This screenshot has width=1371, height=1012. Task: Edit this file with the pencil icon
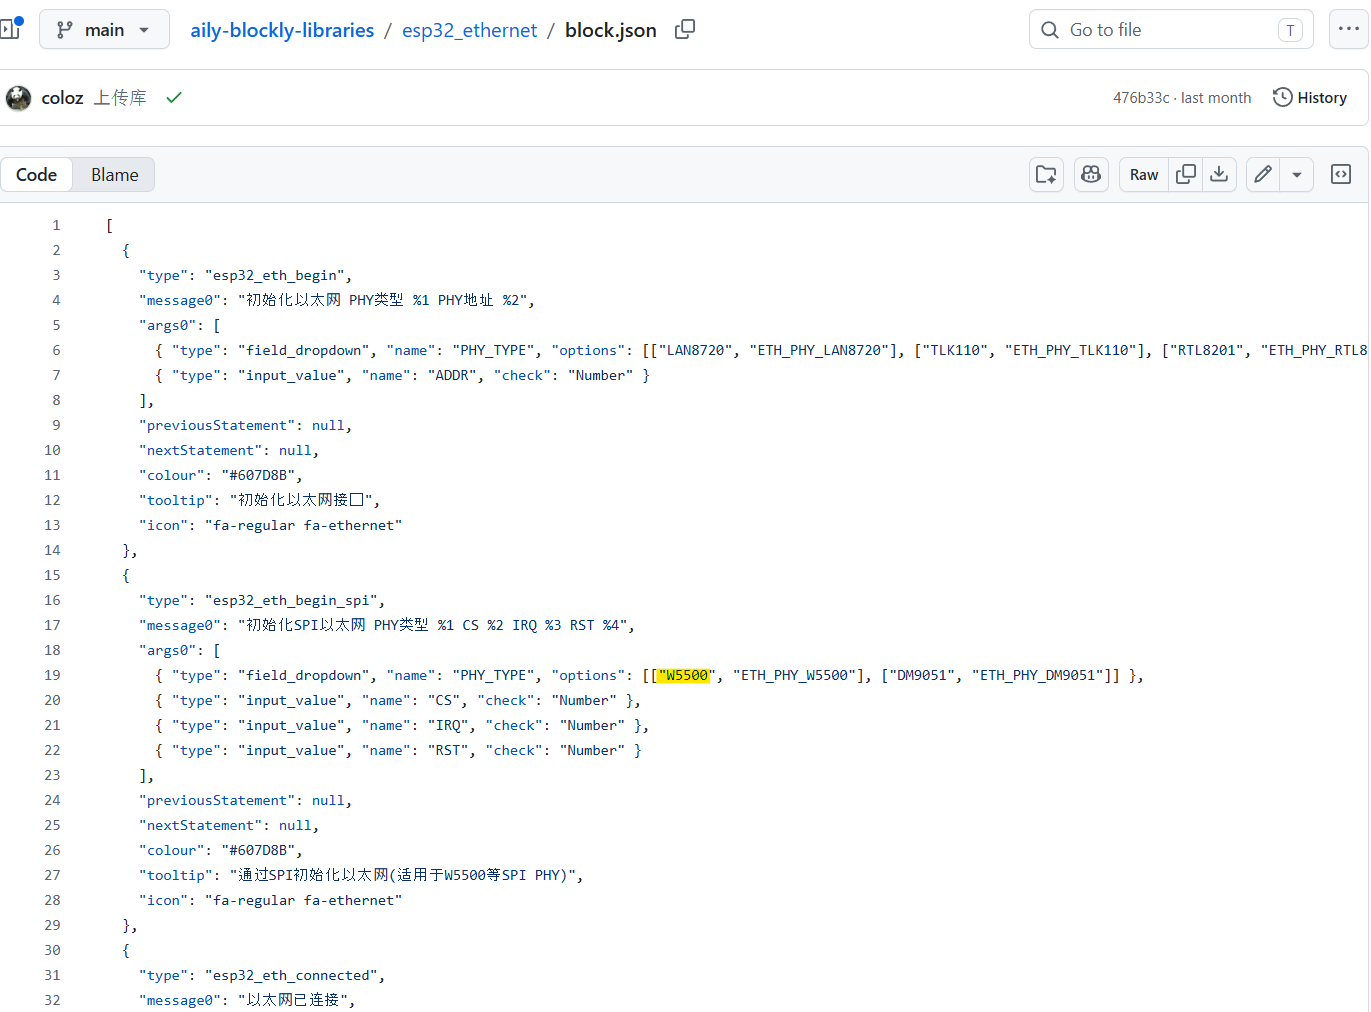click(x=1263, y=174)
